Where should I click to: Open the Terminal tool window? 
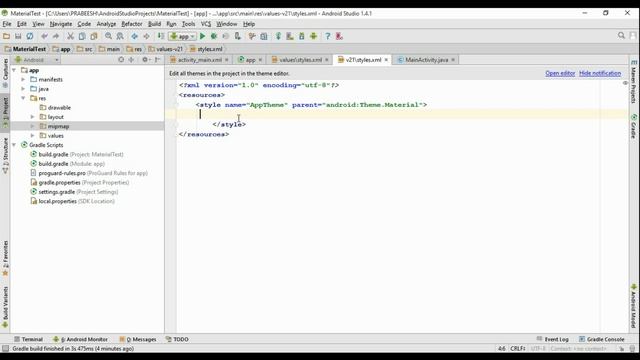[x=28, y=339]
